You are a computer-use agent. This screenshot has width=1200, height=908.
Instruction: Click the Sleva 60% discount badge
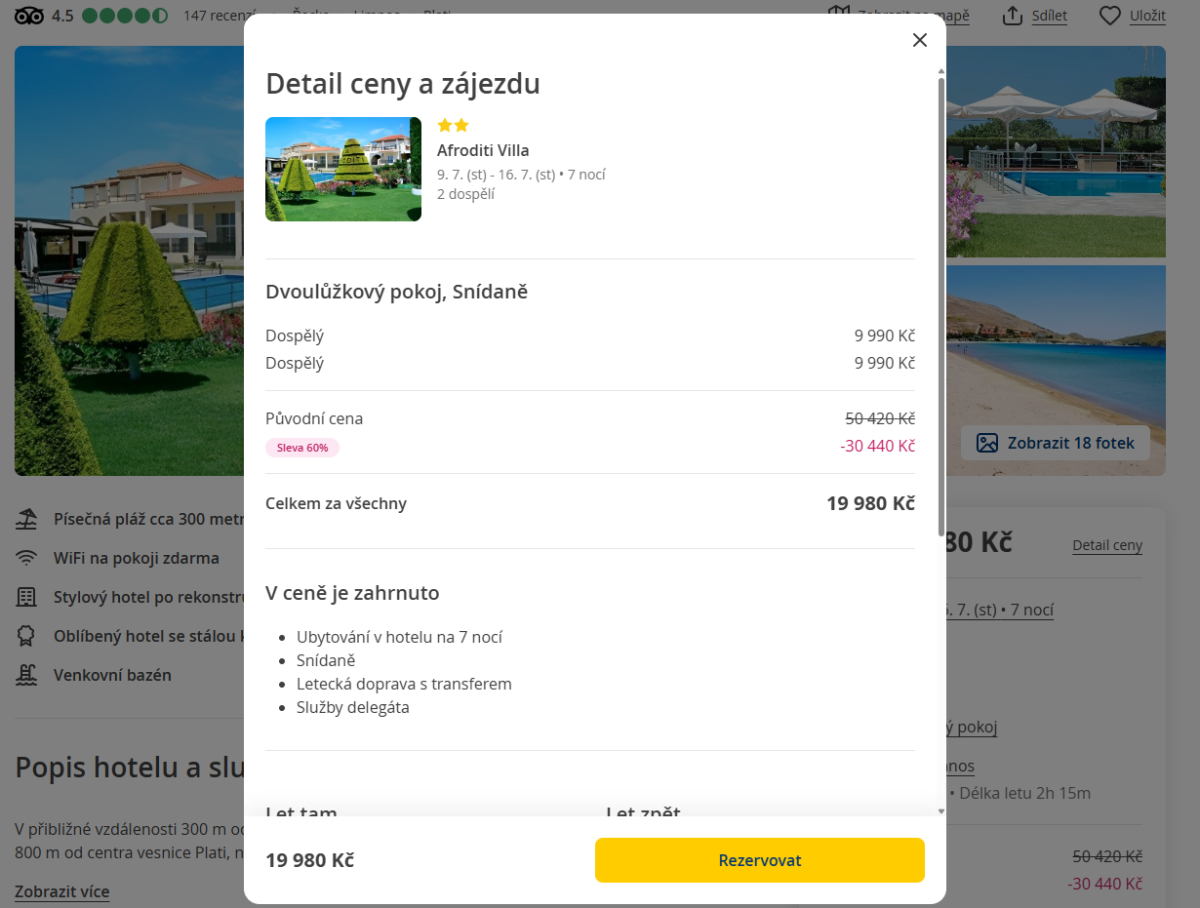(x=302, y=448)
